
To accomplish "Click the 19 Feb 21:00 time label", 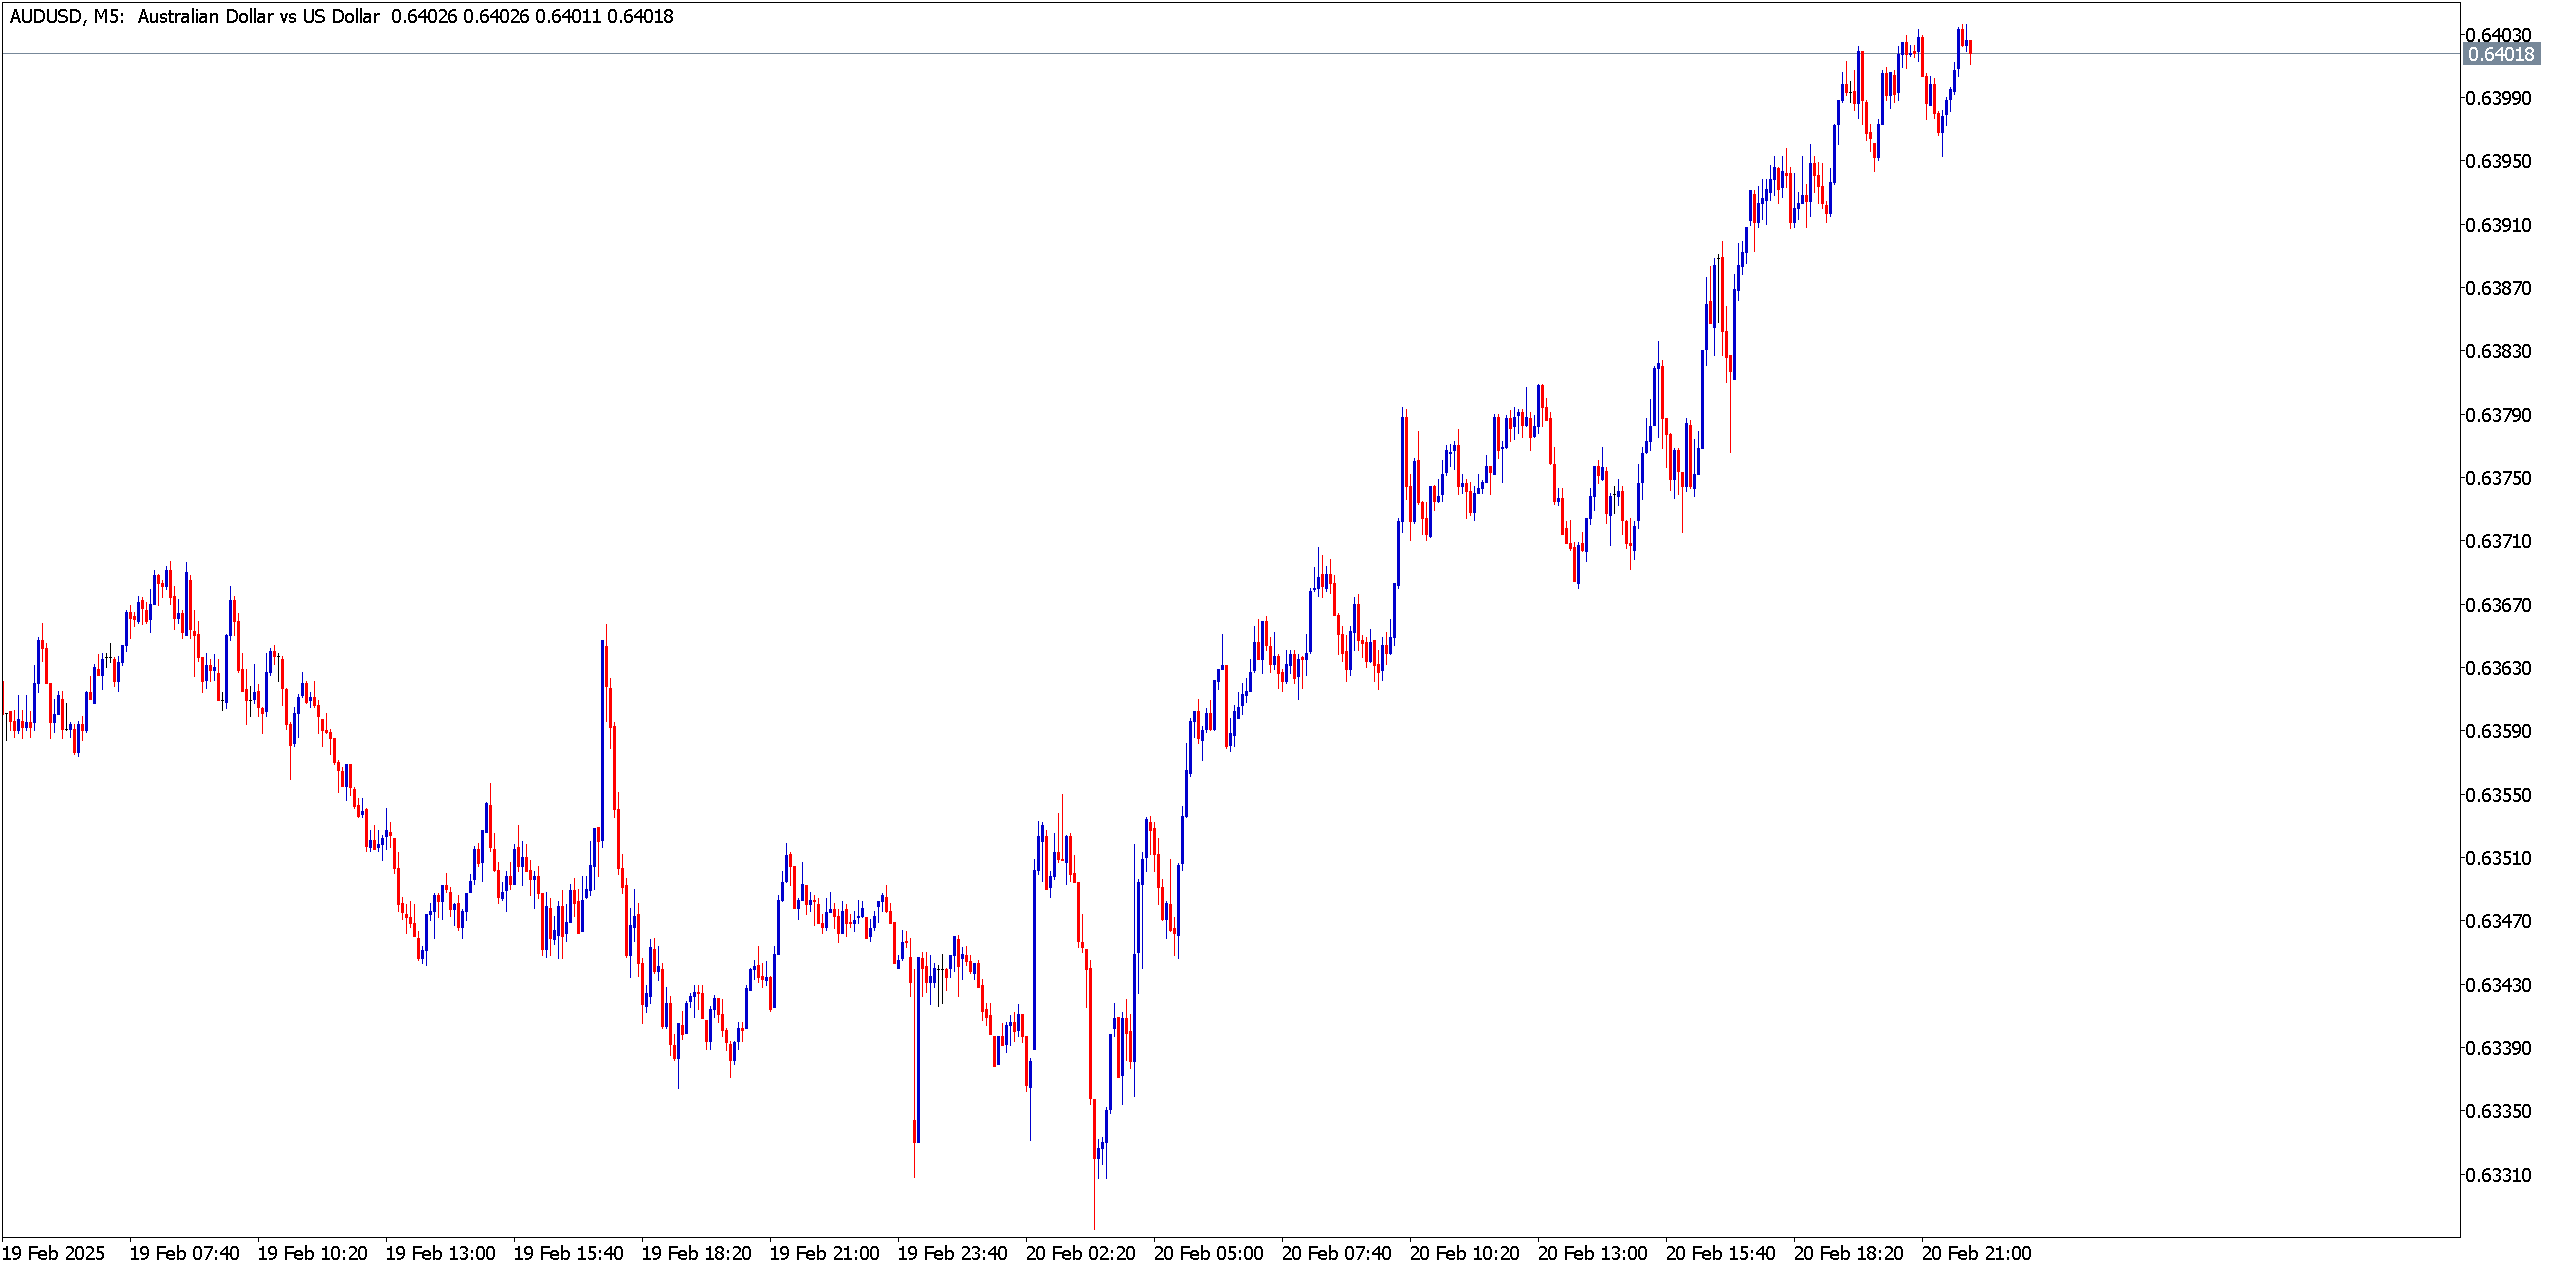I will pyautogui.click(x=824, y=1253).
